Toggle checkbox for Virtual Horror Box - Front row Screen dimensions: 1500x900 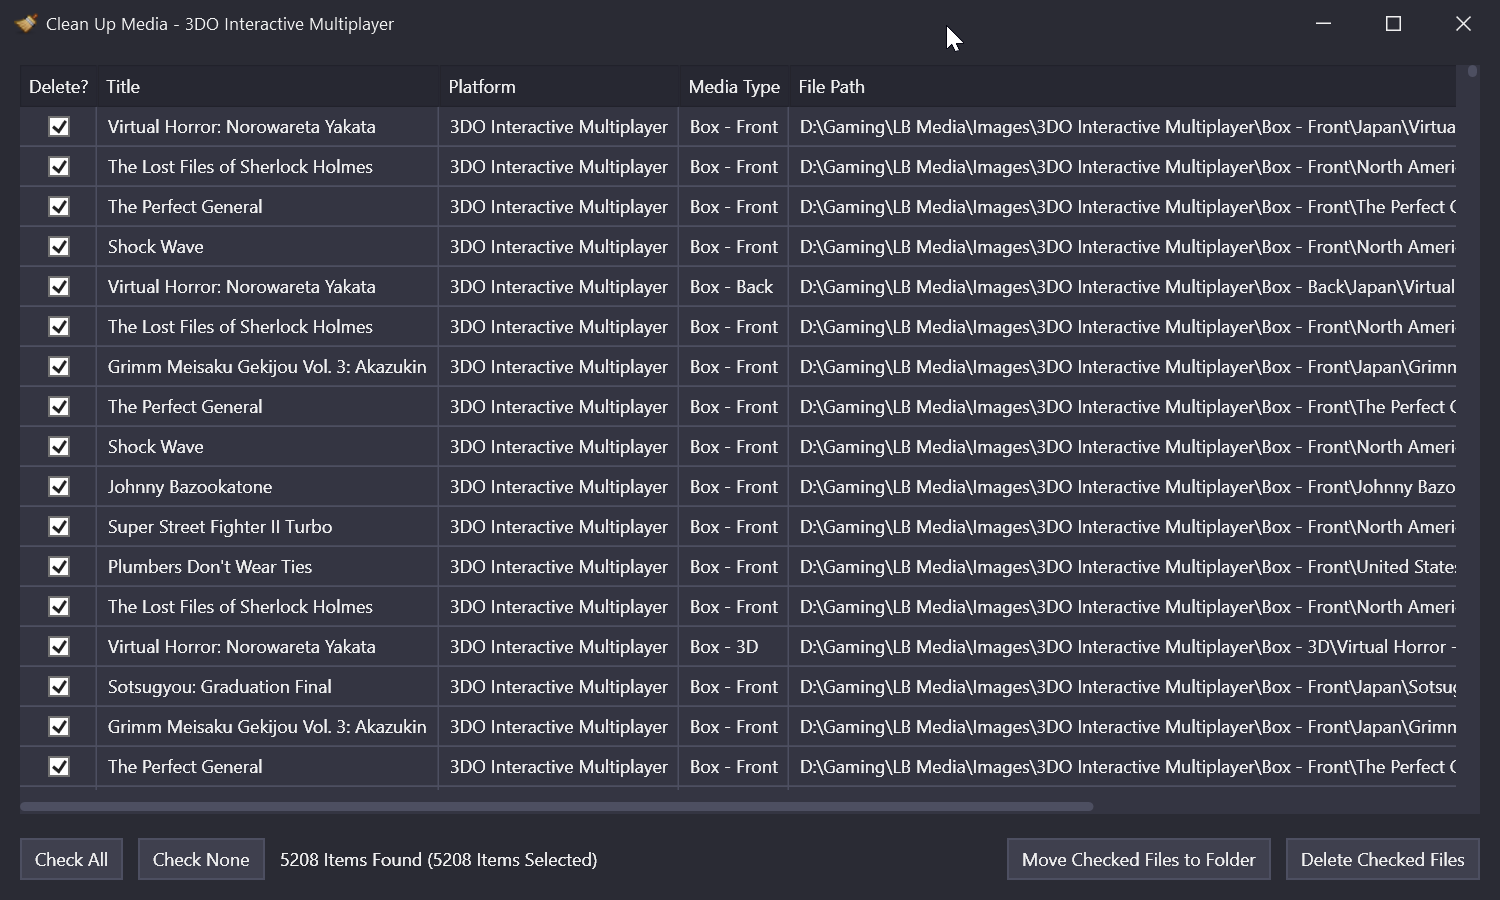(59, 127)
